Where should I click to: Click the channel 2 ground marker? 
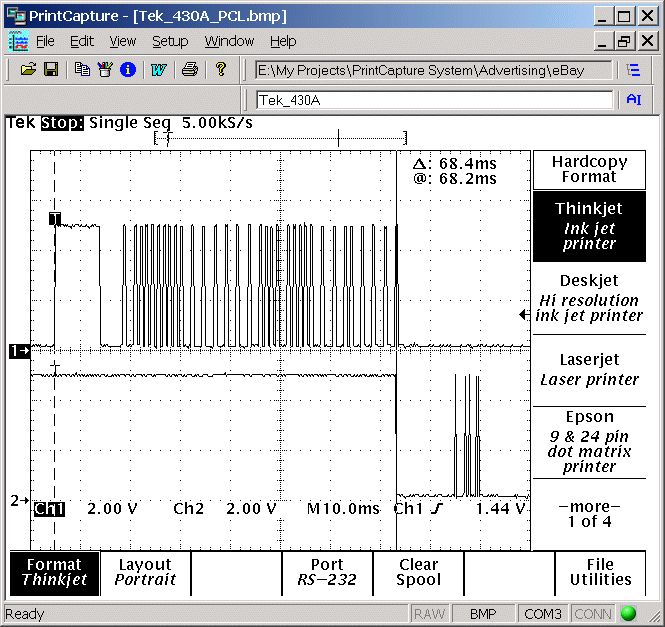pyautogui.click(x=20, y=501)
